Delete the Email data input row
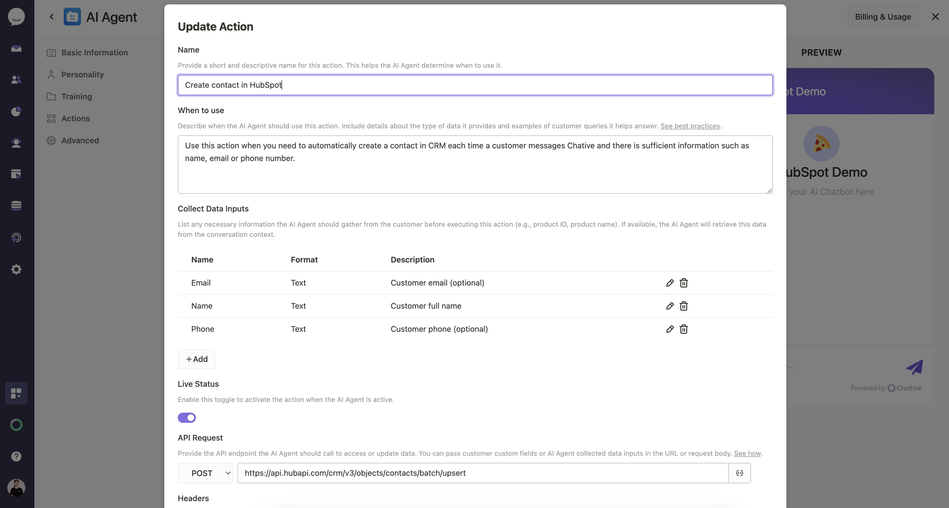949x508 pixels. click(683, 283)
